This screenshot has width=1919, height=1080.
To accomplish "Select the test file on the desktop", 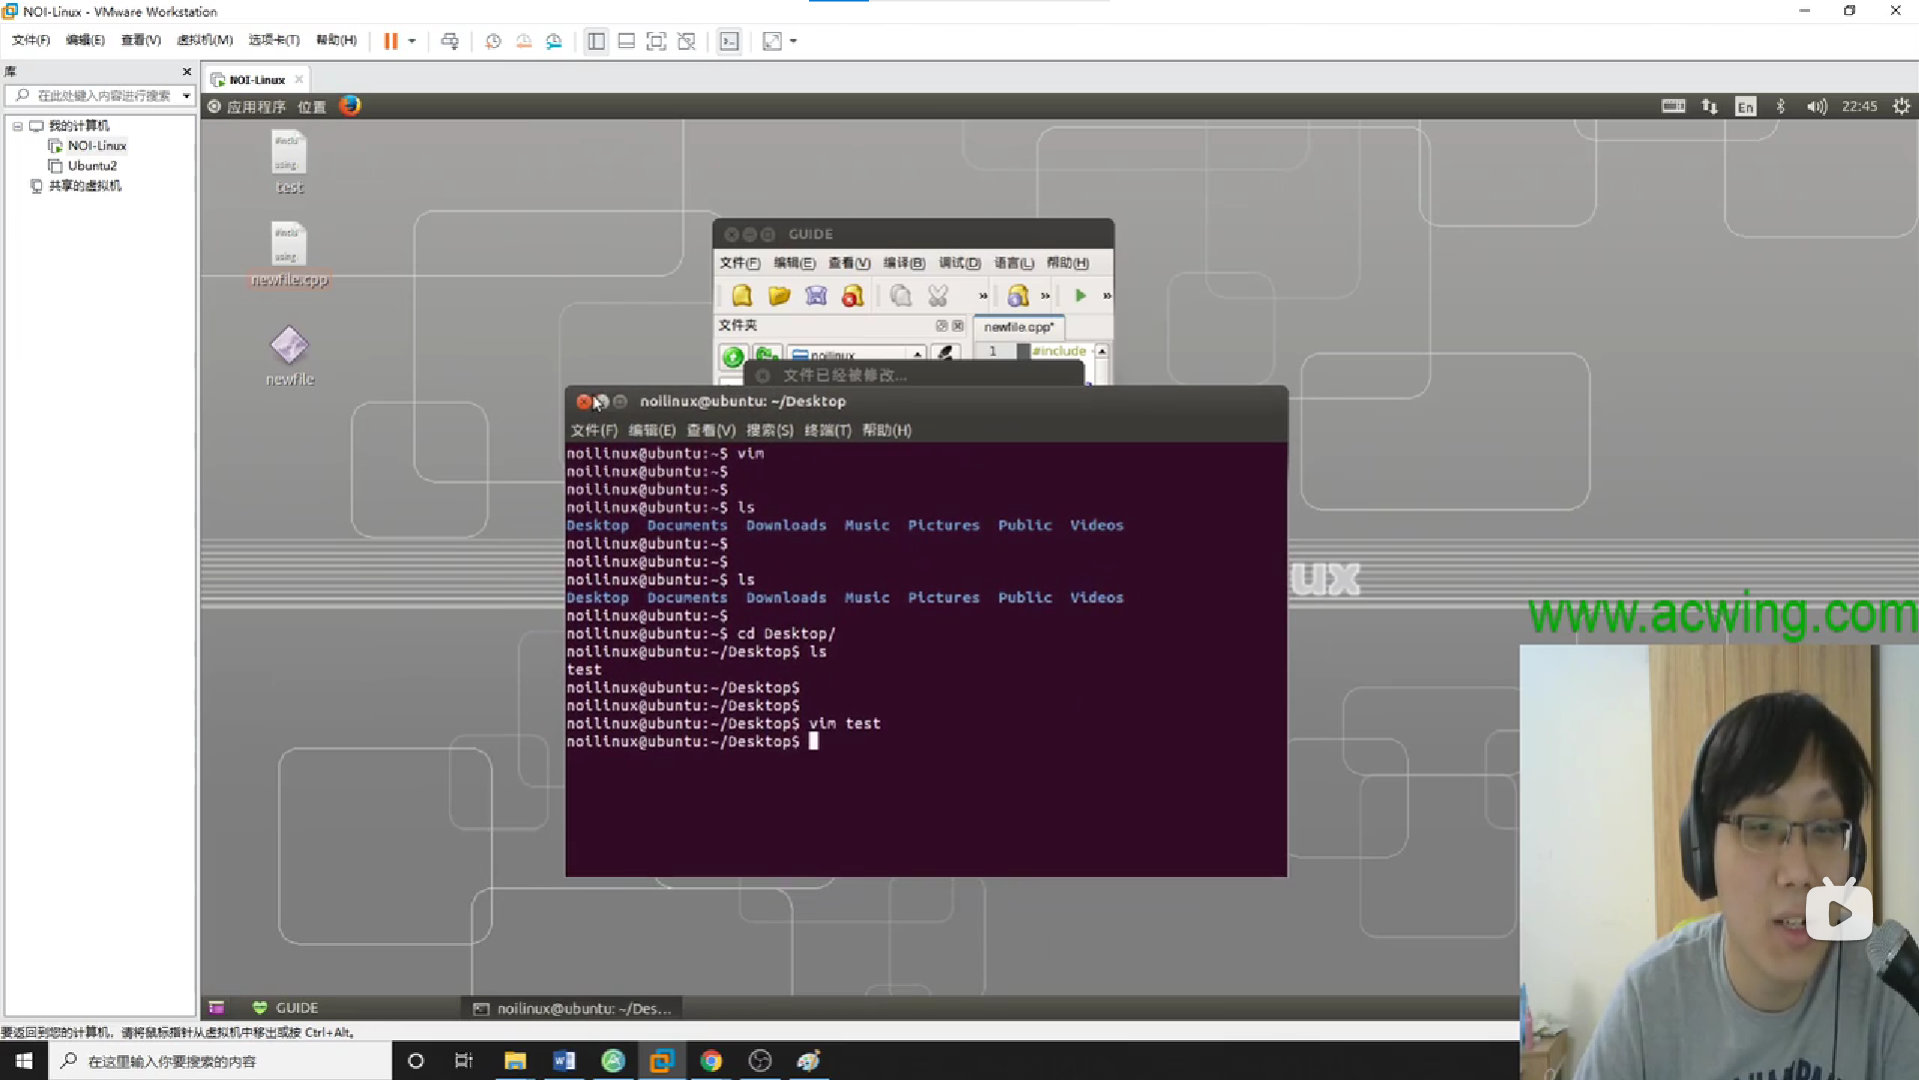I will (x=289, y=163).
